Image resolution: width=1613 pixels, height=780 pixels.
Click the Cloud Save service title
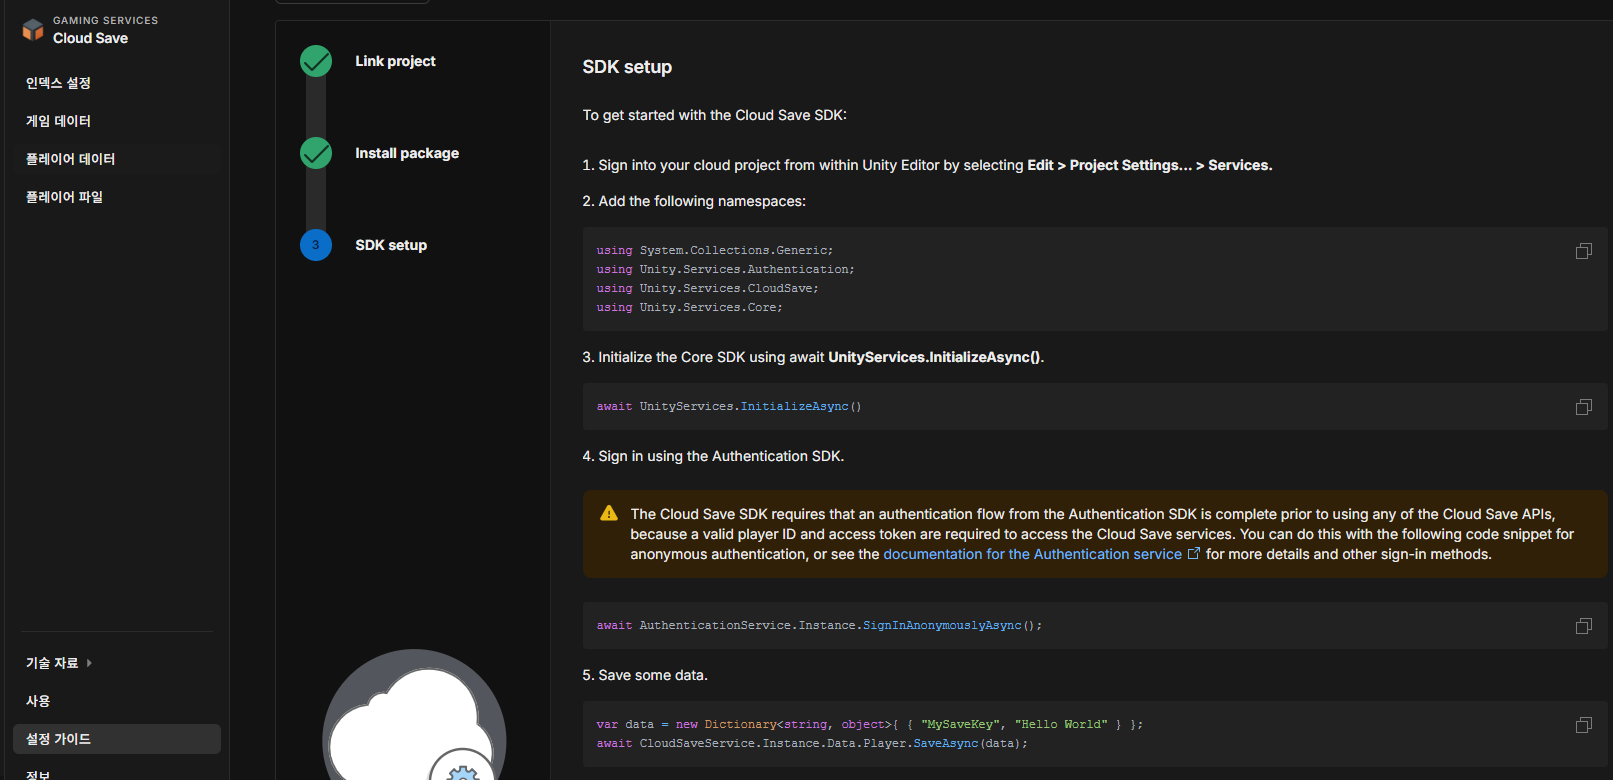90,38
